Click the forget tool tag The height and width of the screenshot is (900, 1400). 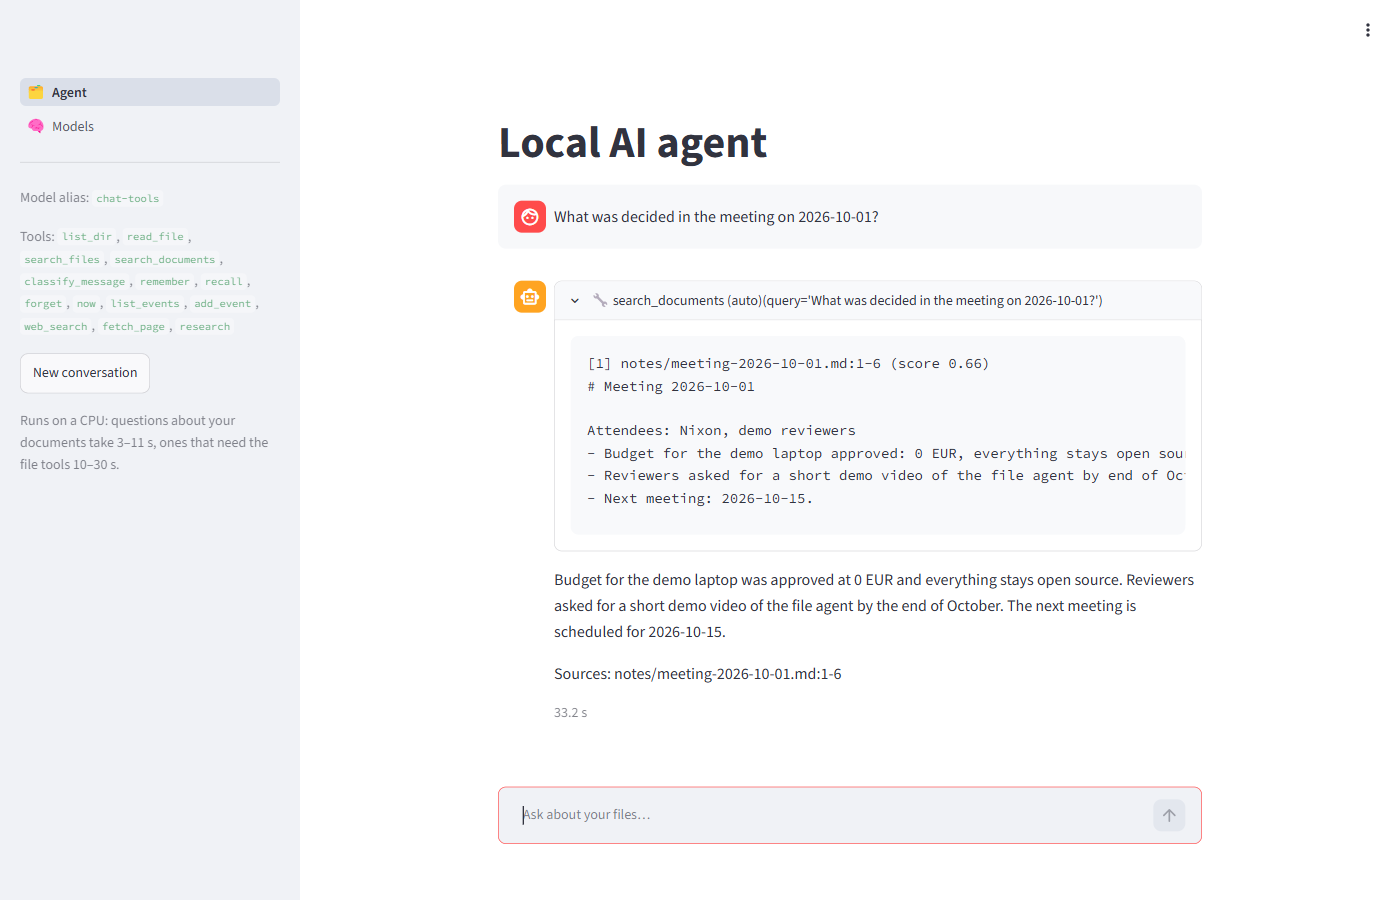[43, 304]
